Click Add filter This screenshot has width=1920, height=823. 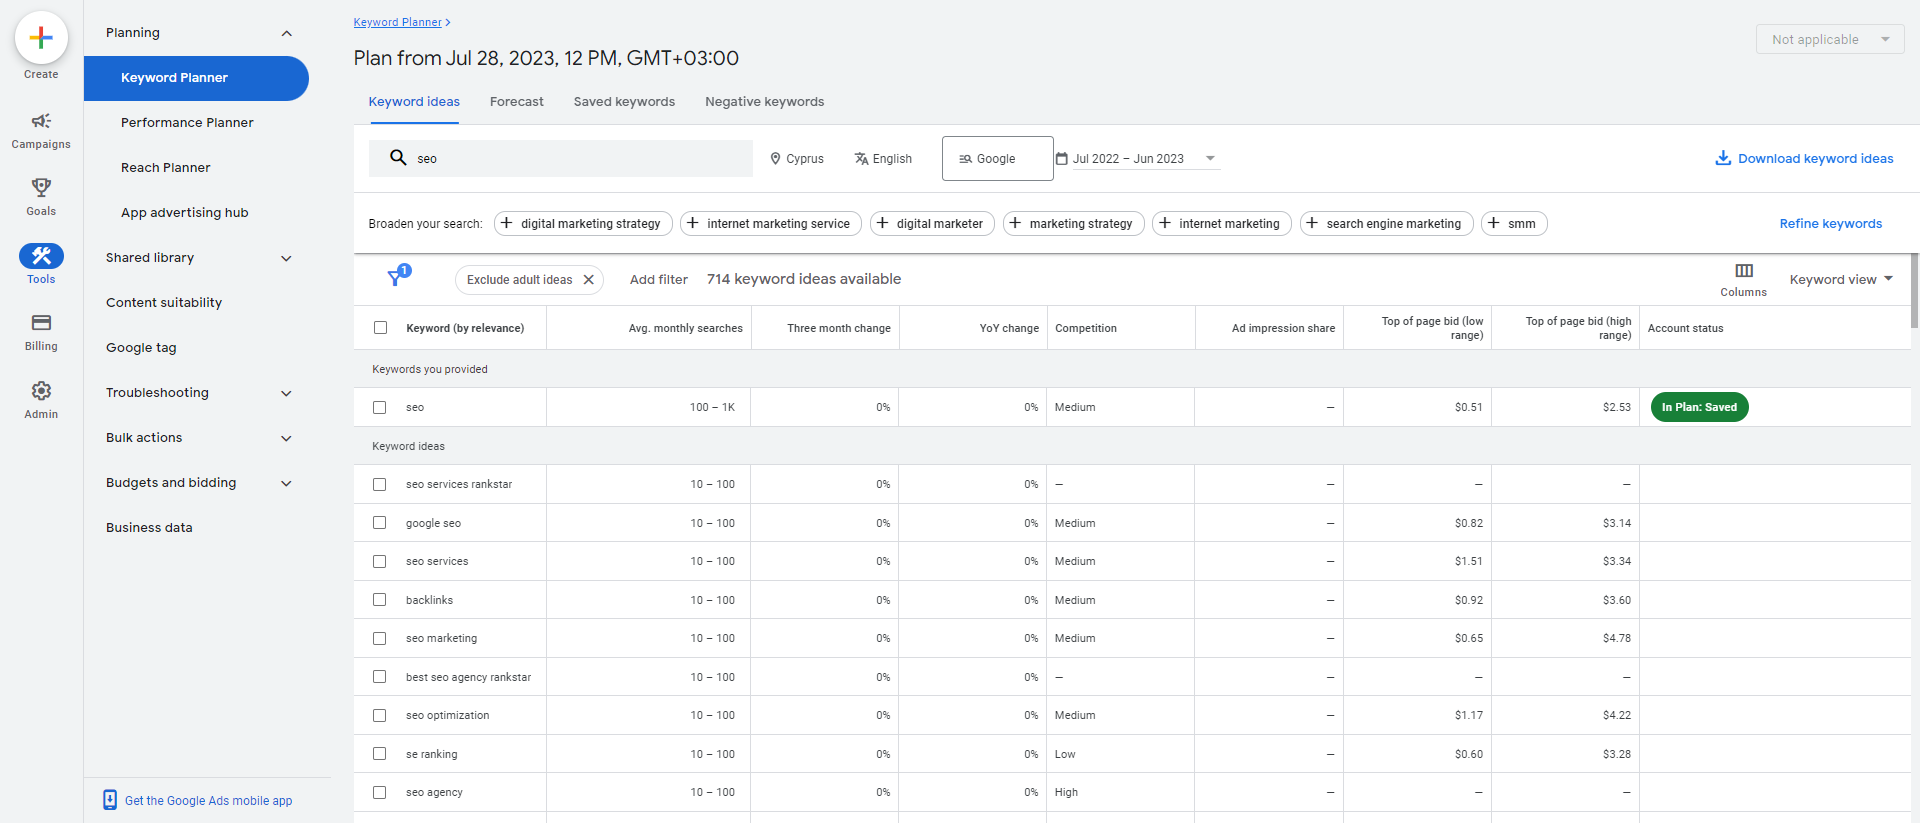659,279
